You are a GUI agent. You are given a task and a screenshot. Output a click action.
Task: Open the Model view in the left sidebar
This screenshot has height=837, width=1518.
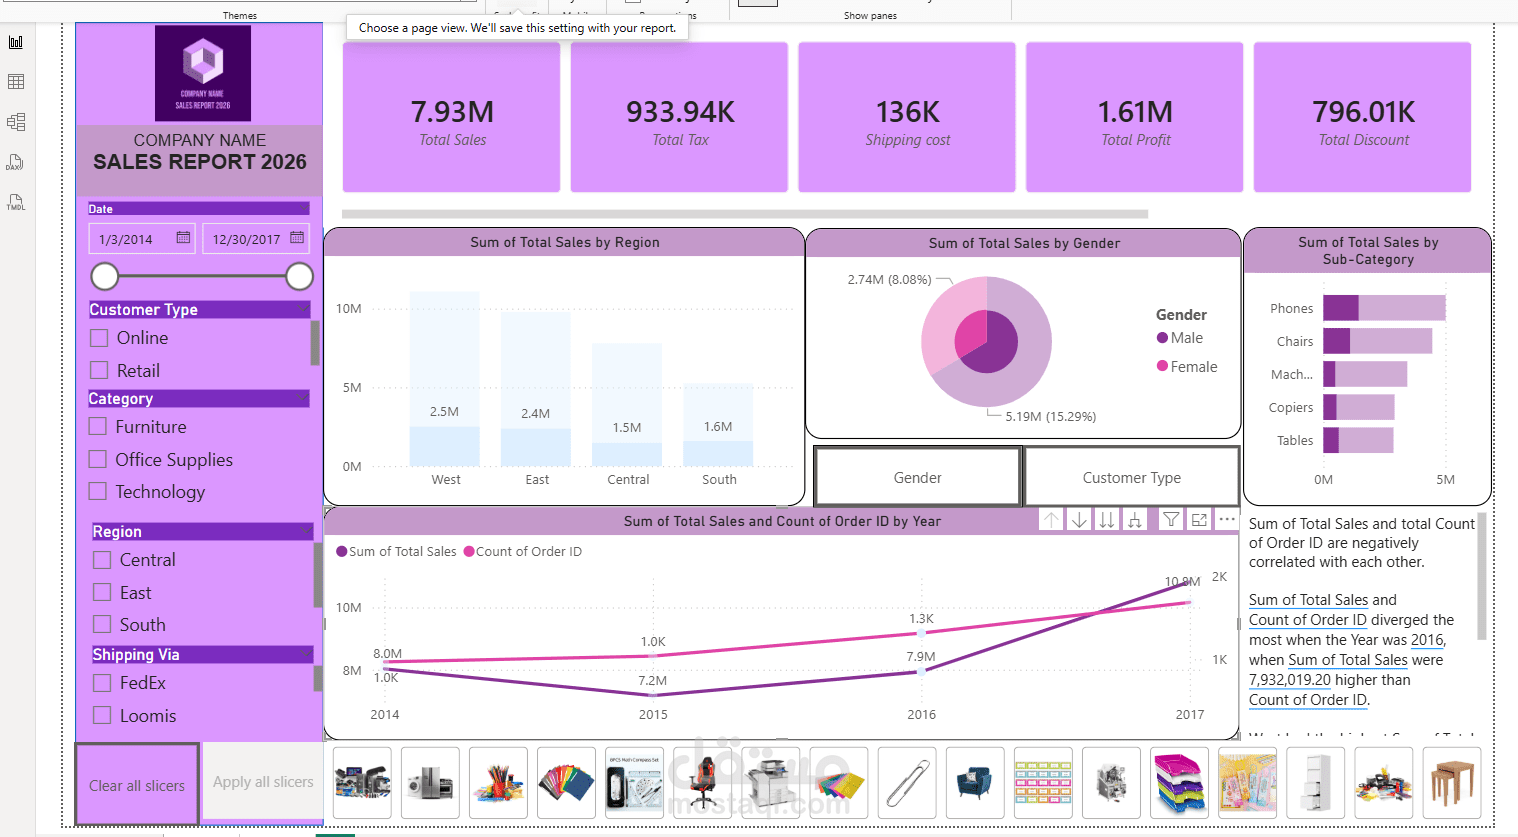(16, 122)
